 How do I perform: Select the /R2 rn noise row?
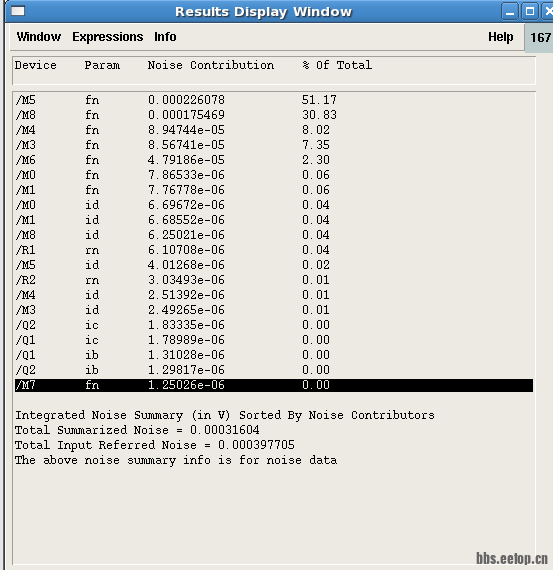[x=274, y=280]
